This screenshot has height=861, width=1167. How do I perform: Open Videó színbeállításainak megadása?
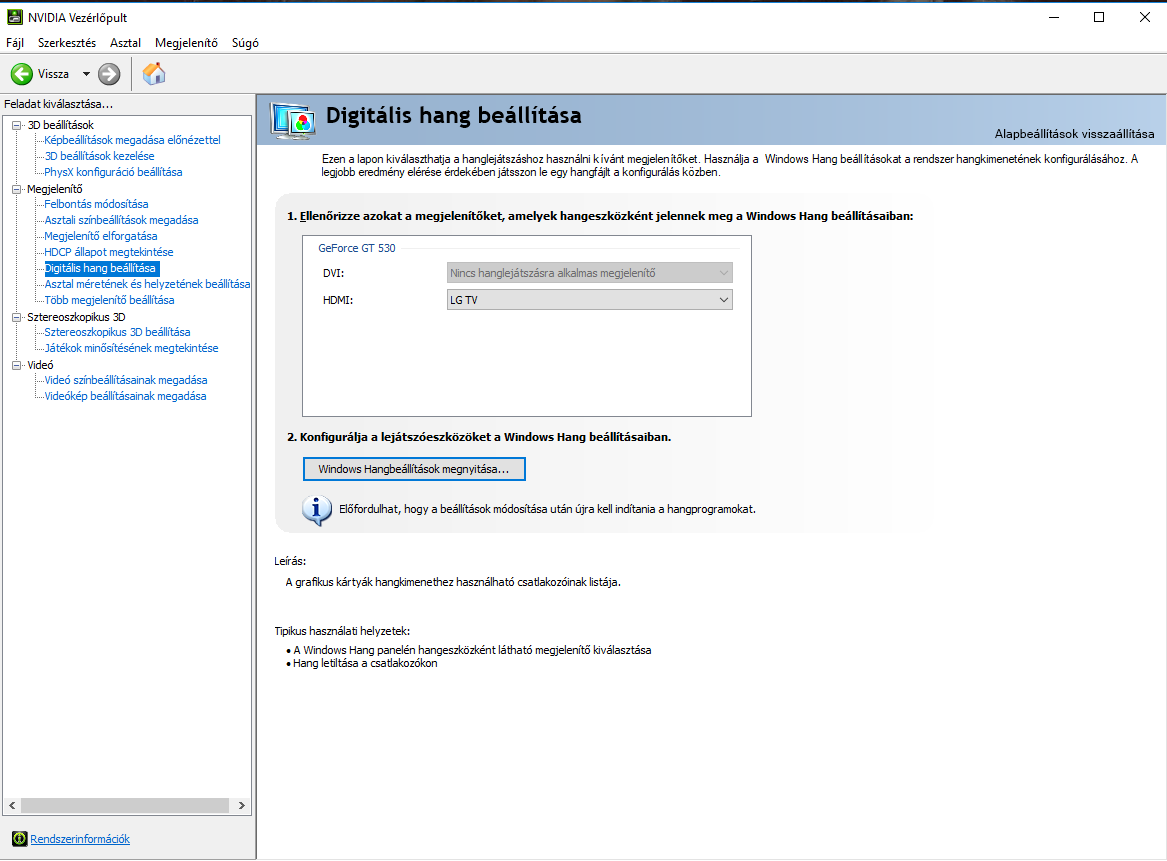pos(126,380)
